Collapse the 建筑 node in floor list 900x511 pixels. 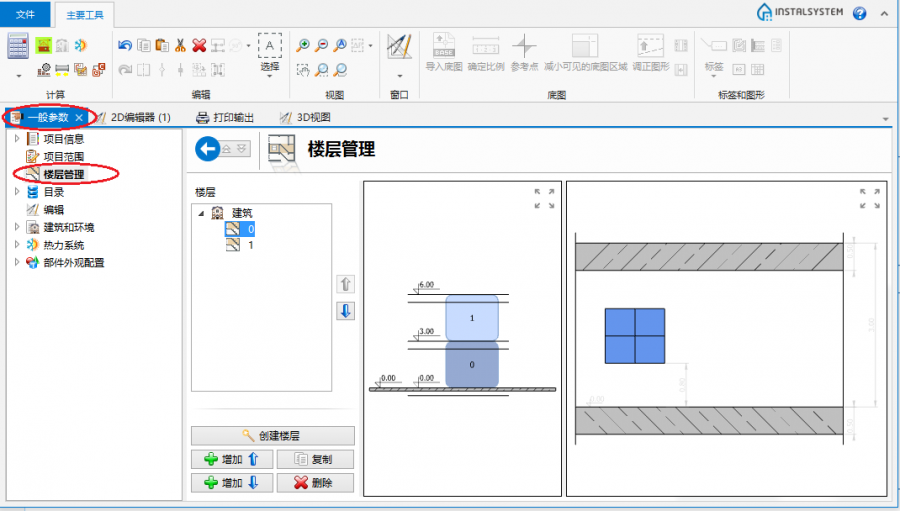tap(201, 213)
